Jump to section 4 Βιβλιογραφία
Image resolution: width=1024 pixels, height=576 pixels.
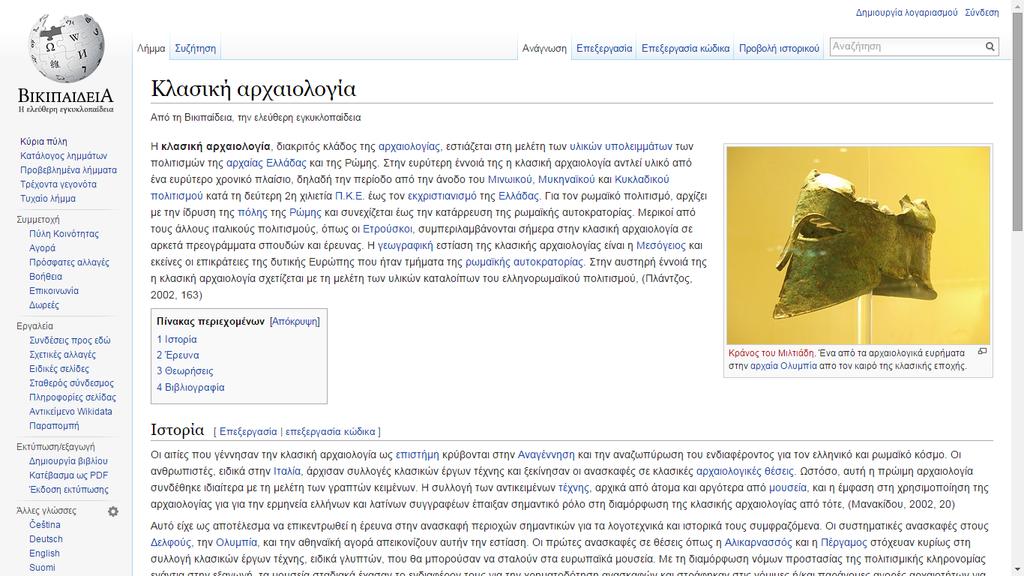(191, 387)
